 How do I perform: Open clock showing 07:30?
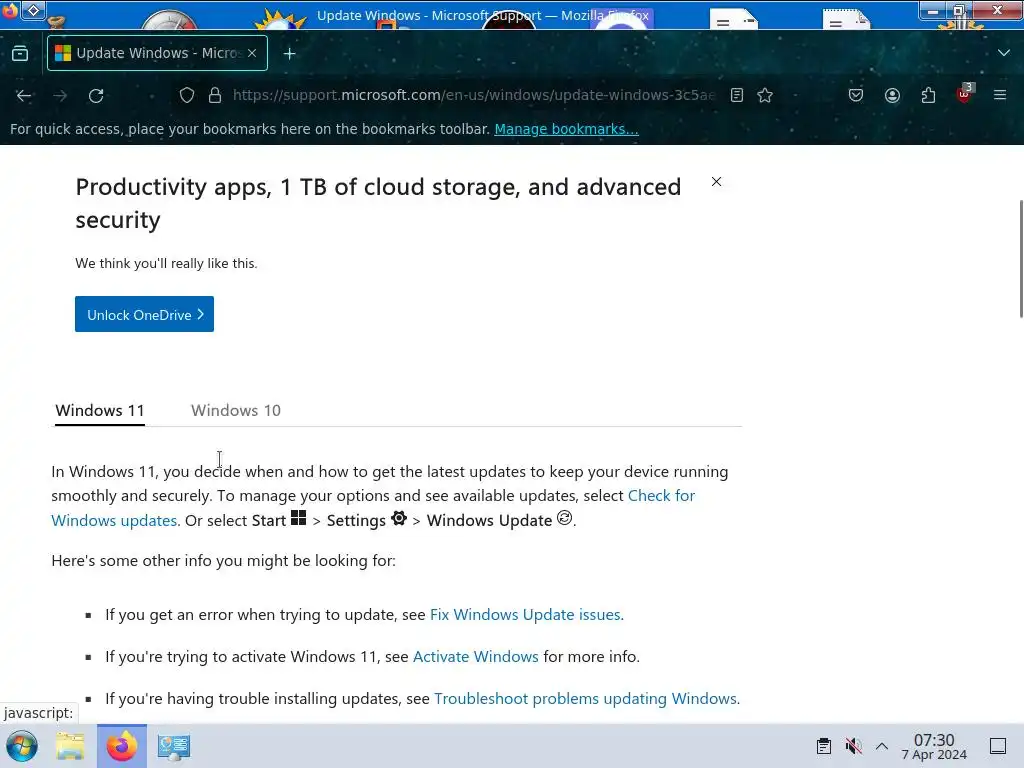[934, 746]
